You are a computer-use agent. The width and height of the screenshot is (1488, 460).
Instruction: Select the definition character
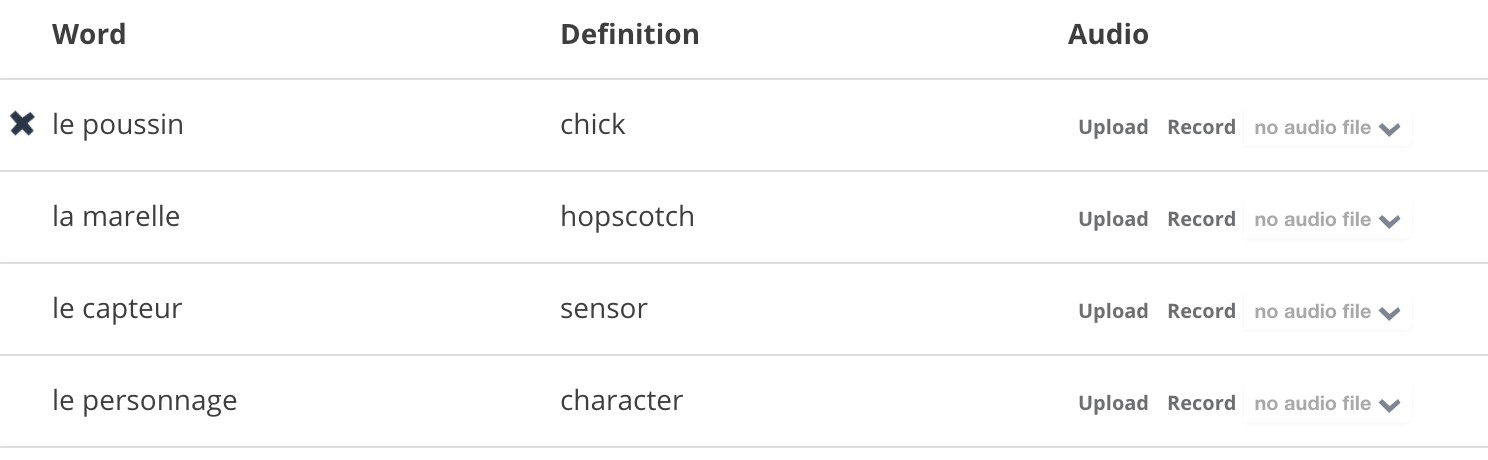tap(621, 401)
